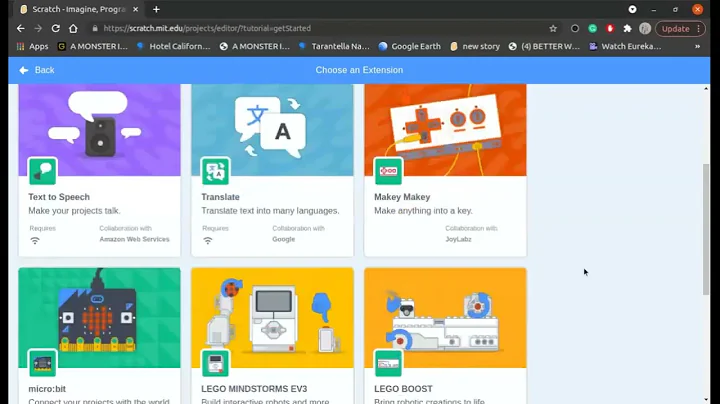Click 'Translate text into many languages.' description
Viewport: 720px width, 404px height.
coord(270,211)
